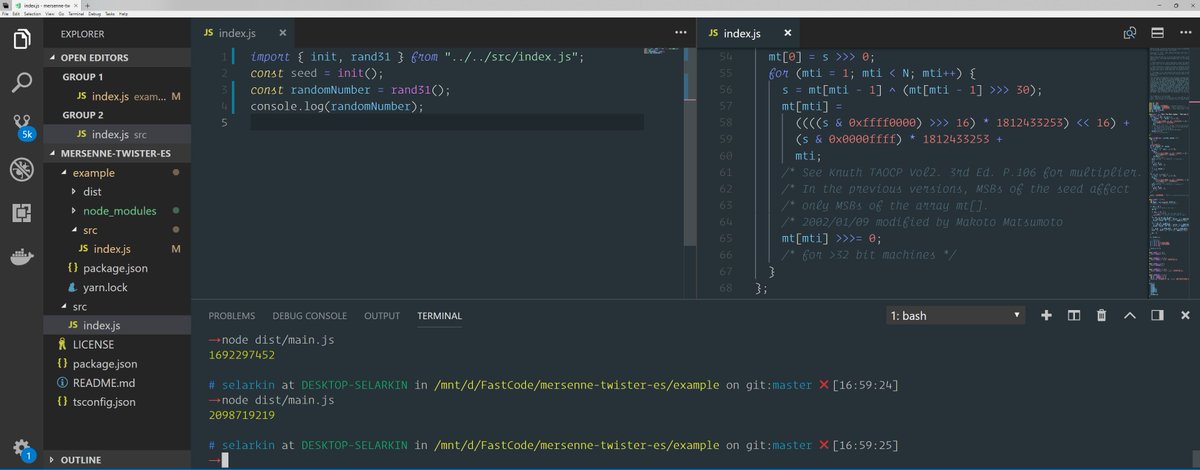Viewport: 1200px width, 470px height.
Task: Activate the right index.js editor tab
Action: [750, 33]
